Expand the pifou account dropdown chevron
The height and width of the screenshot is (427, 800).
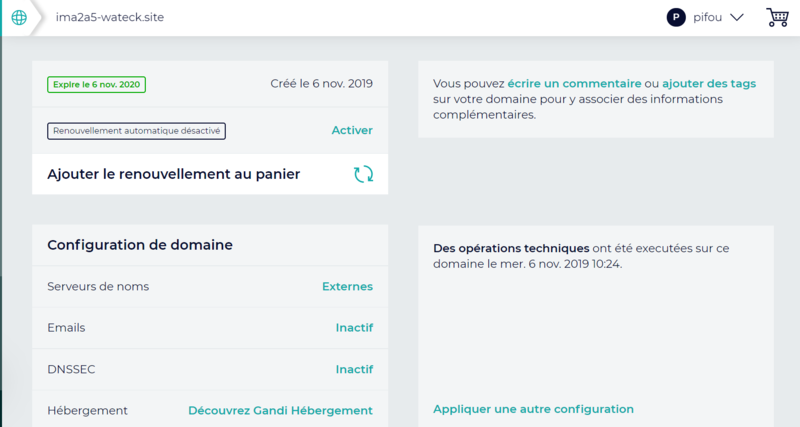pyautogui.click(x=737, y=17)
